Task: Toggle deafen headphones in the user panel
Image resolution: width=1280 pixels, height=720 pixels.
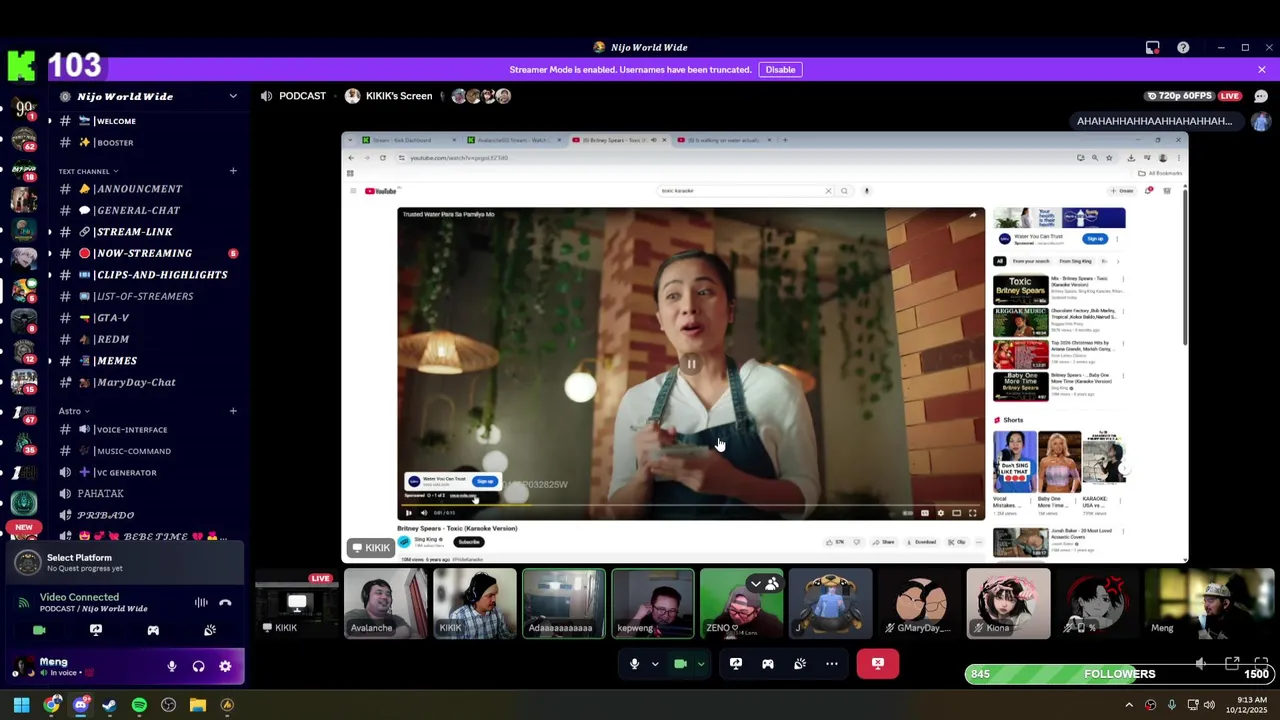Action: click(198, 666)
